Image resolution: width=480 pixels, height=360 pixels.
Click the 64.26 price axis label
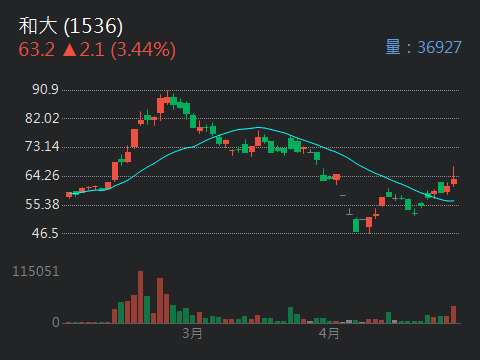(42, 175)
